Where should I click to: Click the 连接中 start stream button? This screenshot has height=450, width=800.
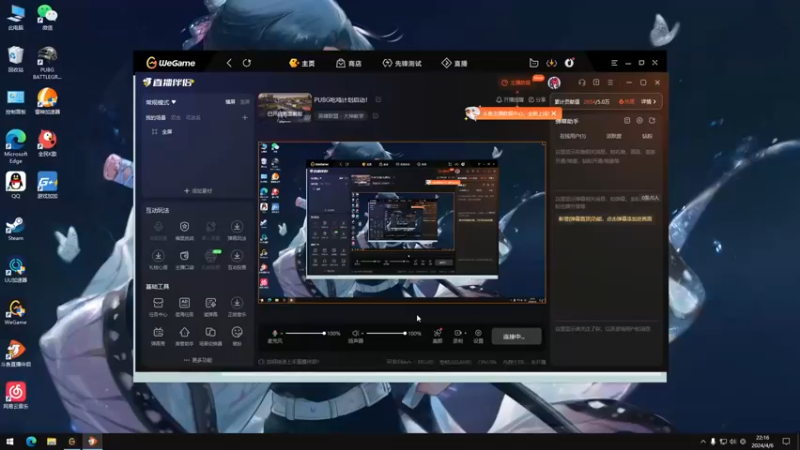coord(516,337)
